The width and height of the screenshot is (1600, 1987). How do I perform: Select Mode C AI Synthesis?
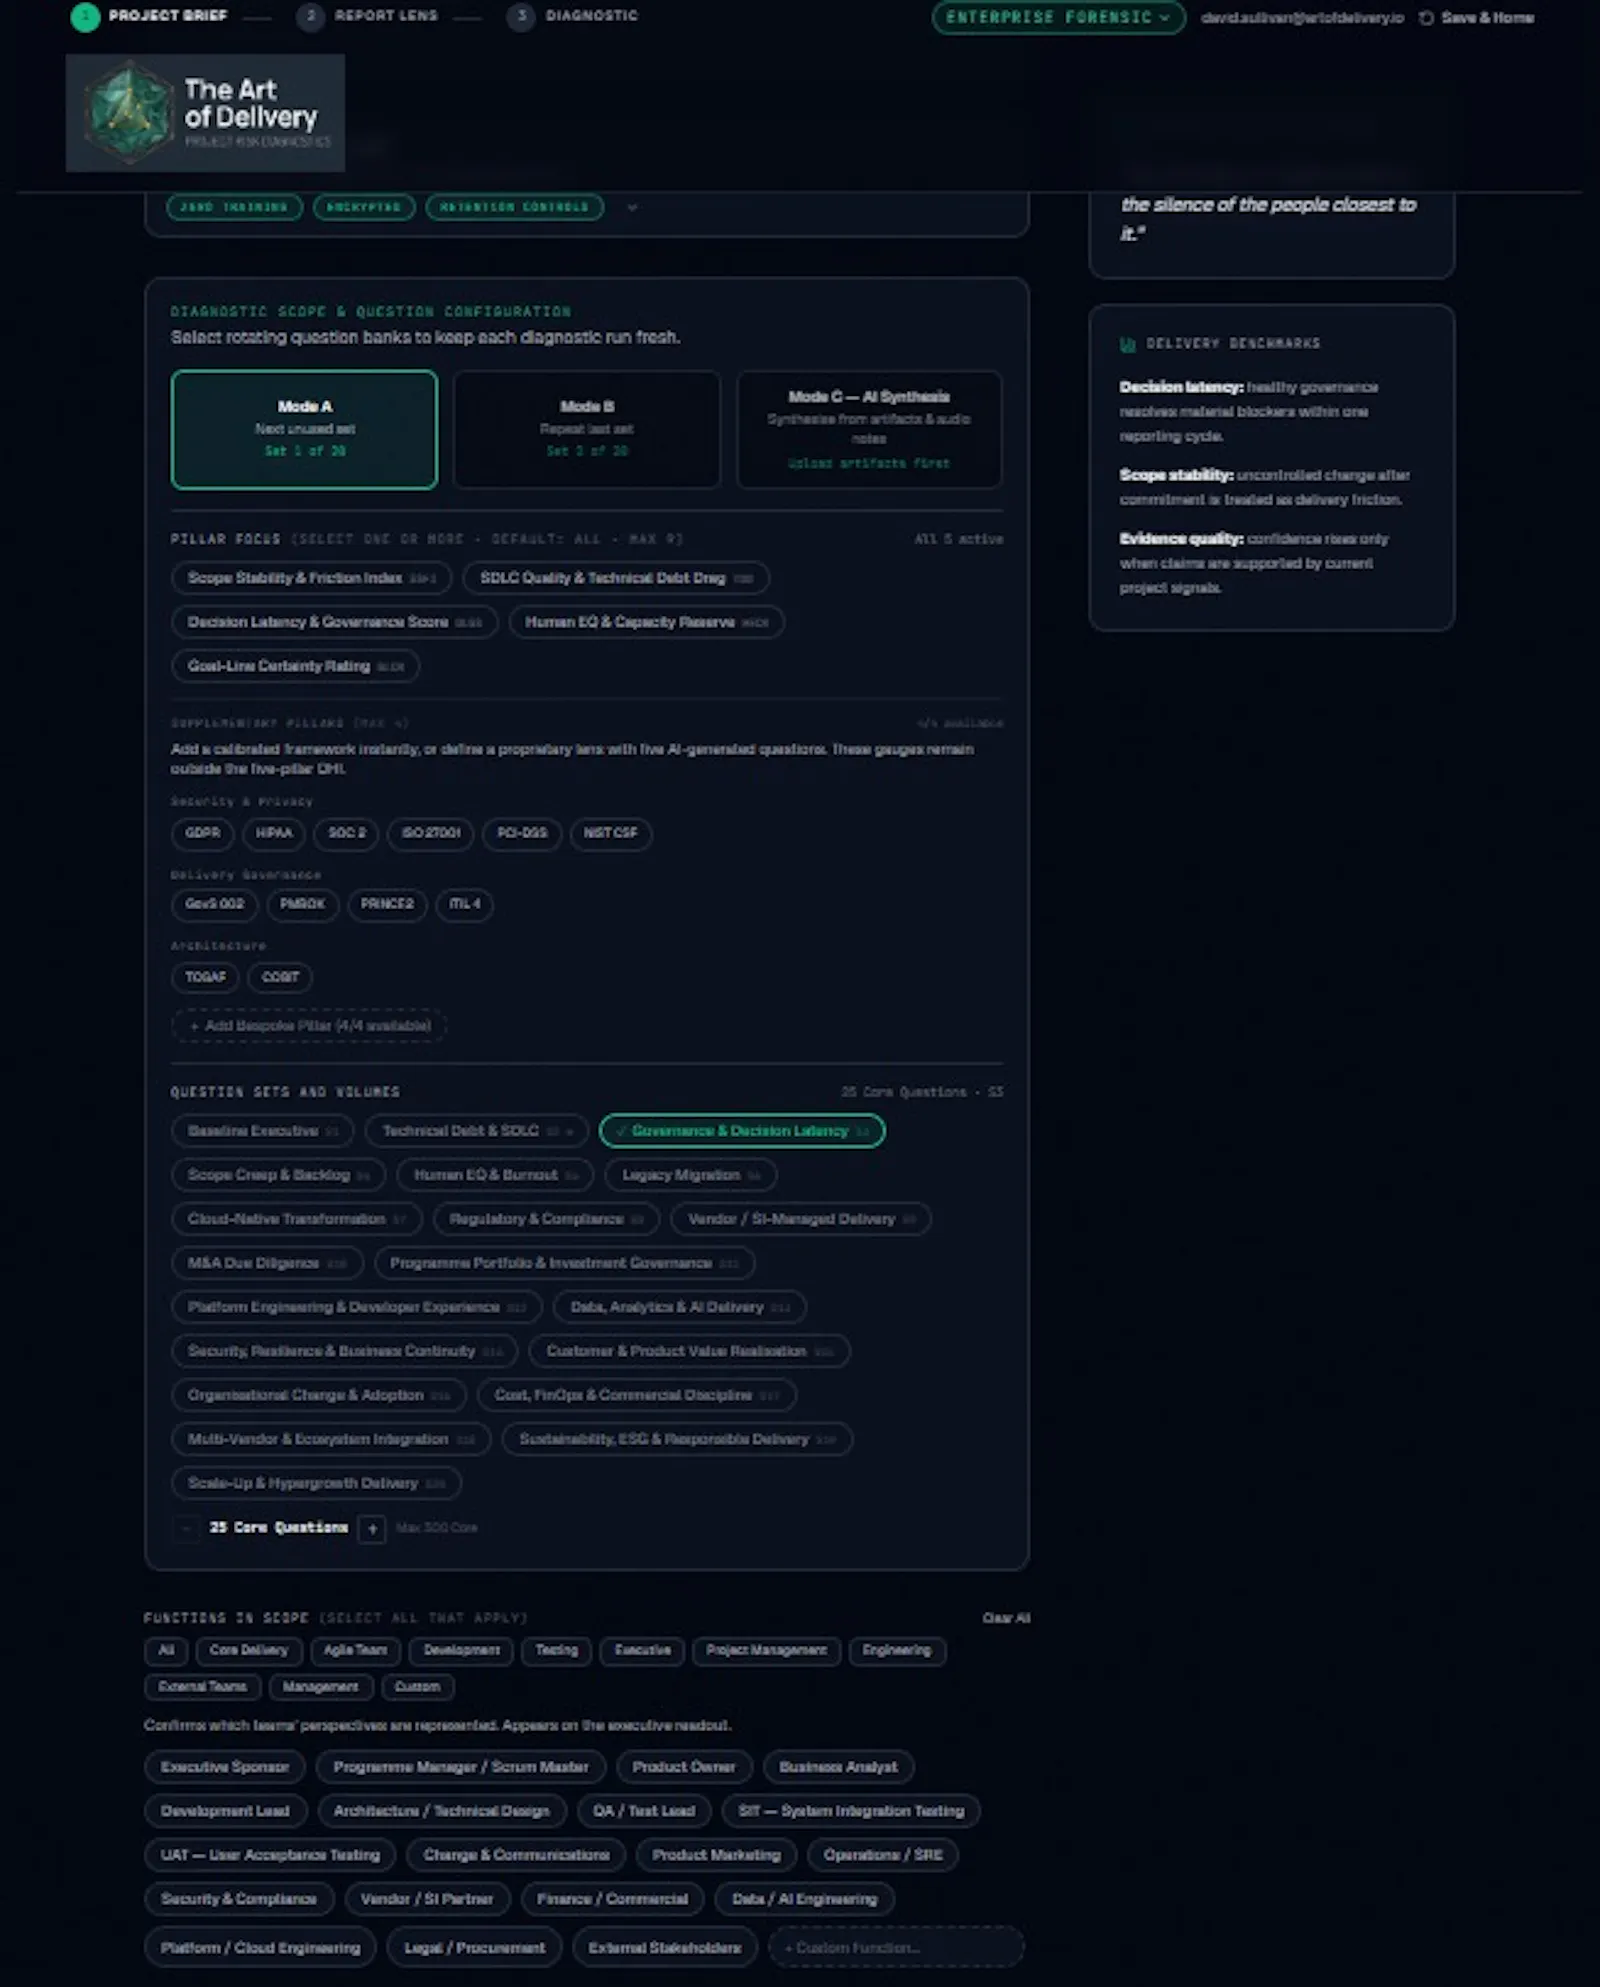pyautogui.click(x=869, y=429)
